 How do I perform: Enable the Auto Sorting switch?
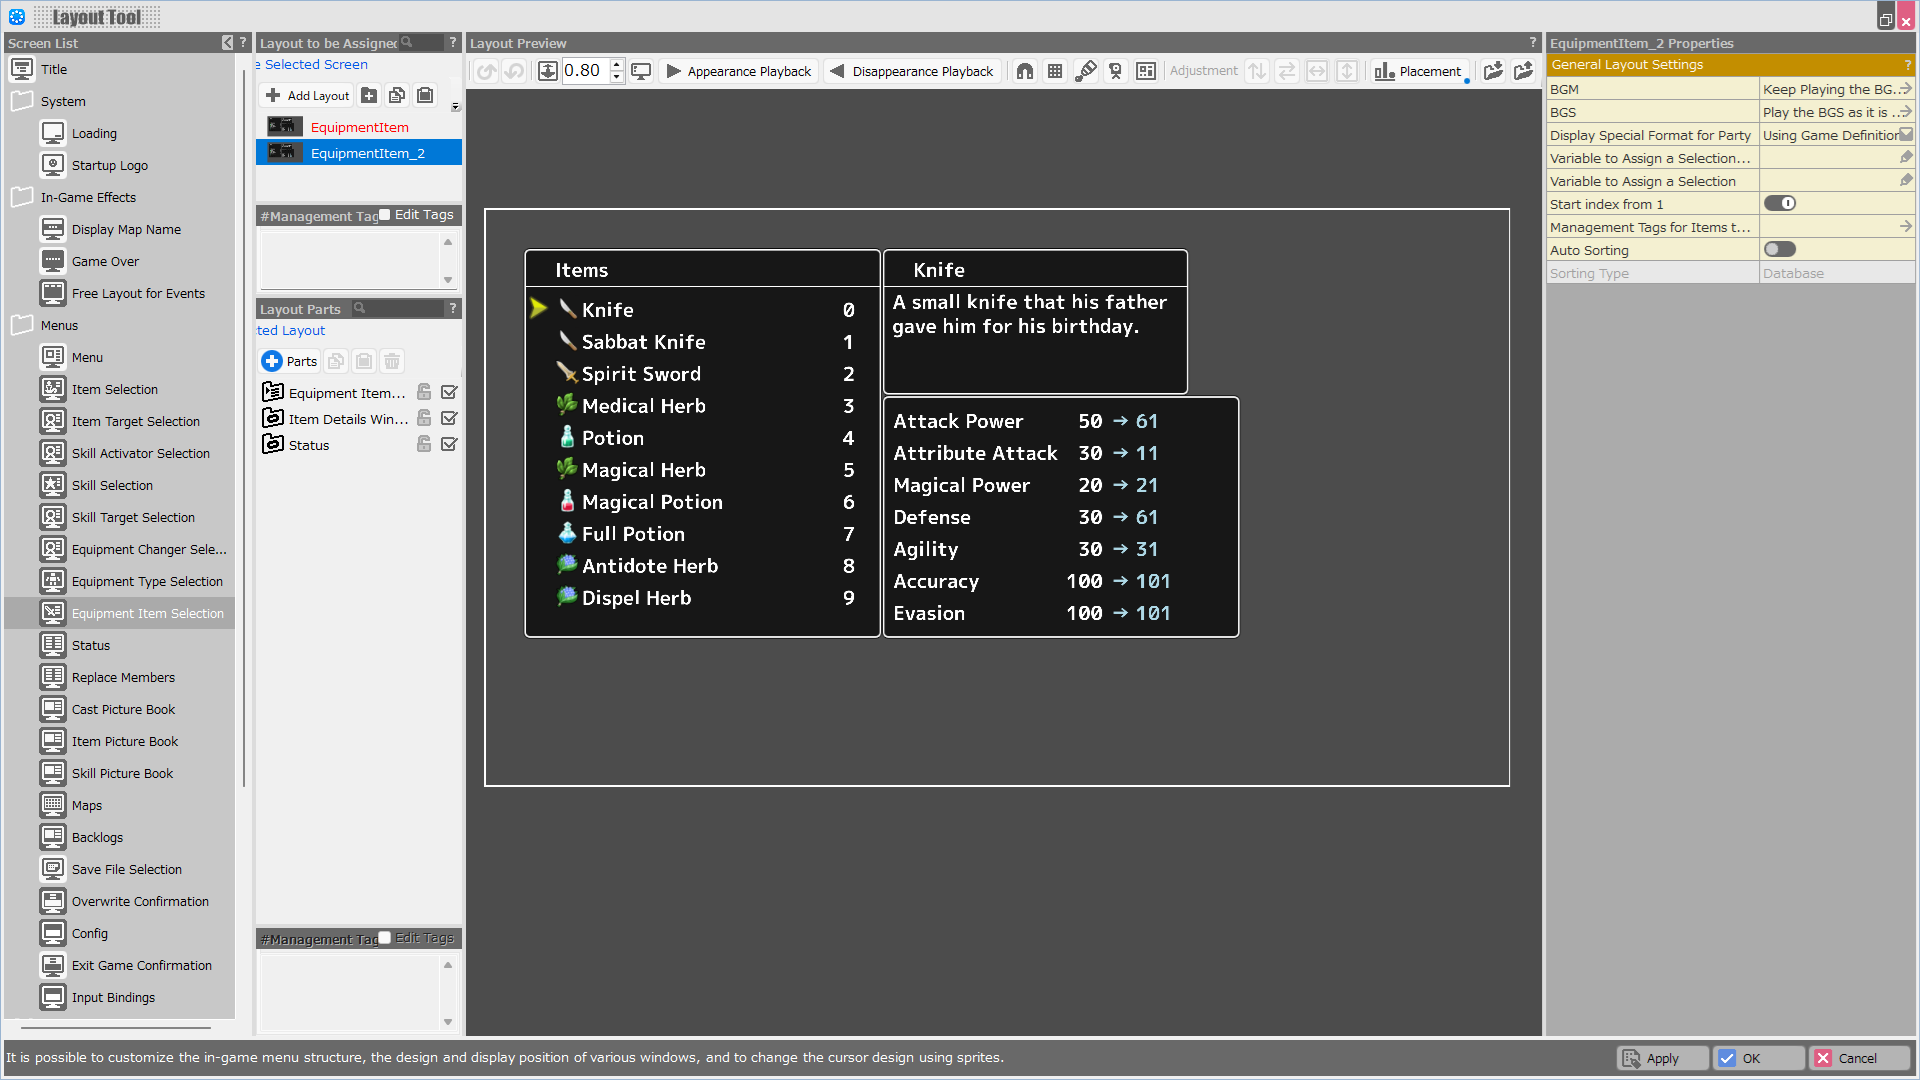click(1780, 250)
